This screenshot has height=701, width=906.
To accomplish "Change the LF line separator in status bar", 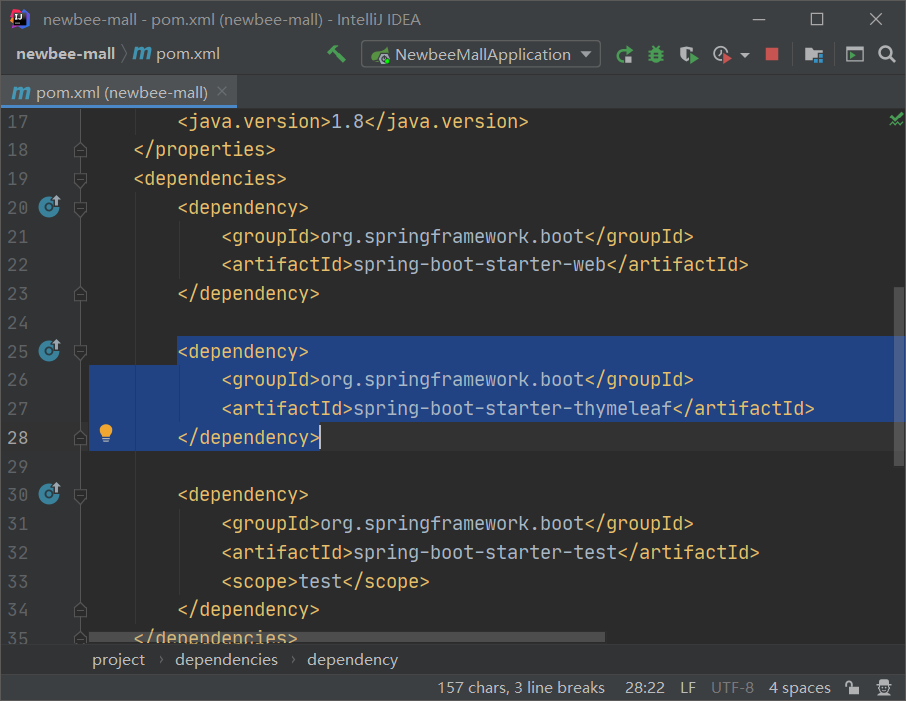I will [688, 687].
